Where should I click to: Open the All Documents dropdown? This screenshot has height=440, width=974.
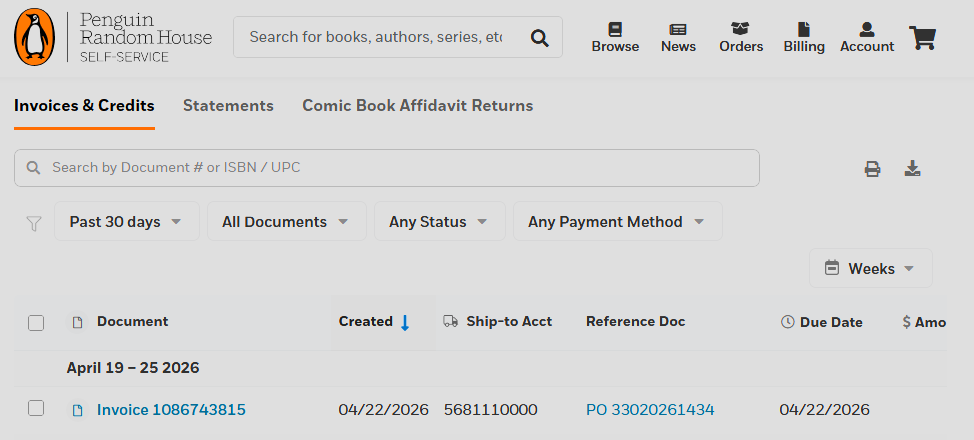pos(287,221)
